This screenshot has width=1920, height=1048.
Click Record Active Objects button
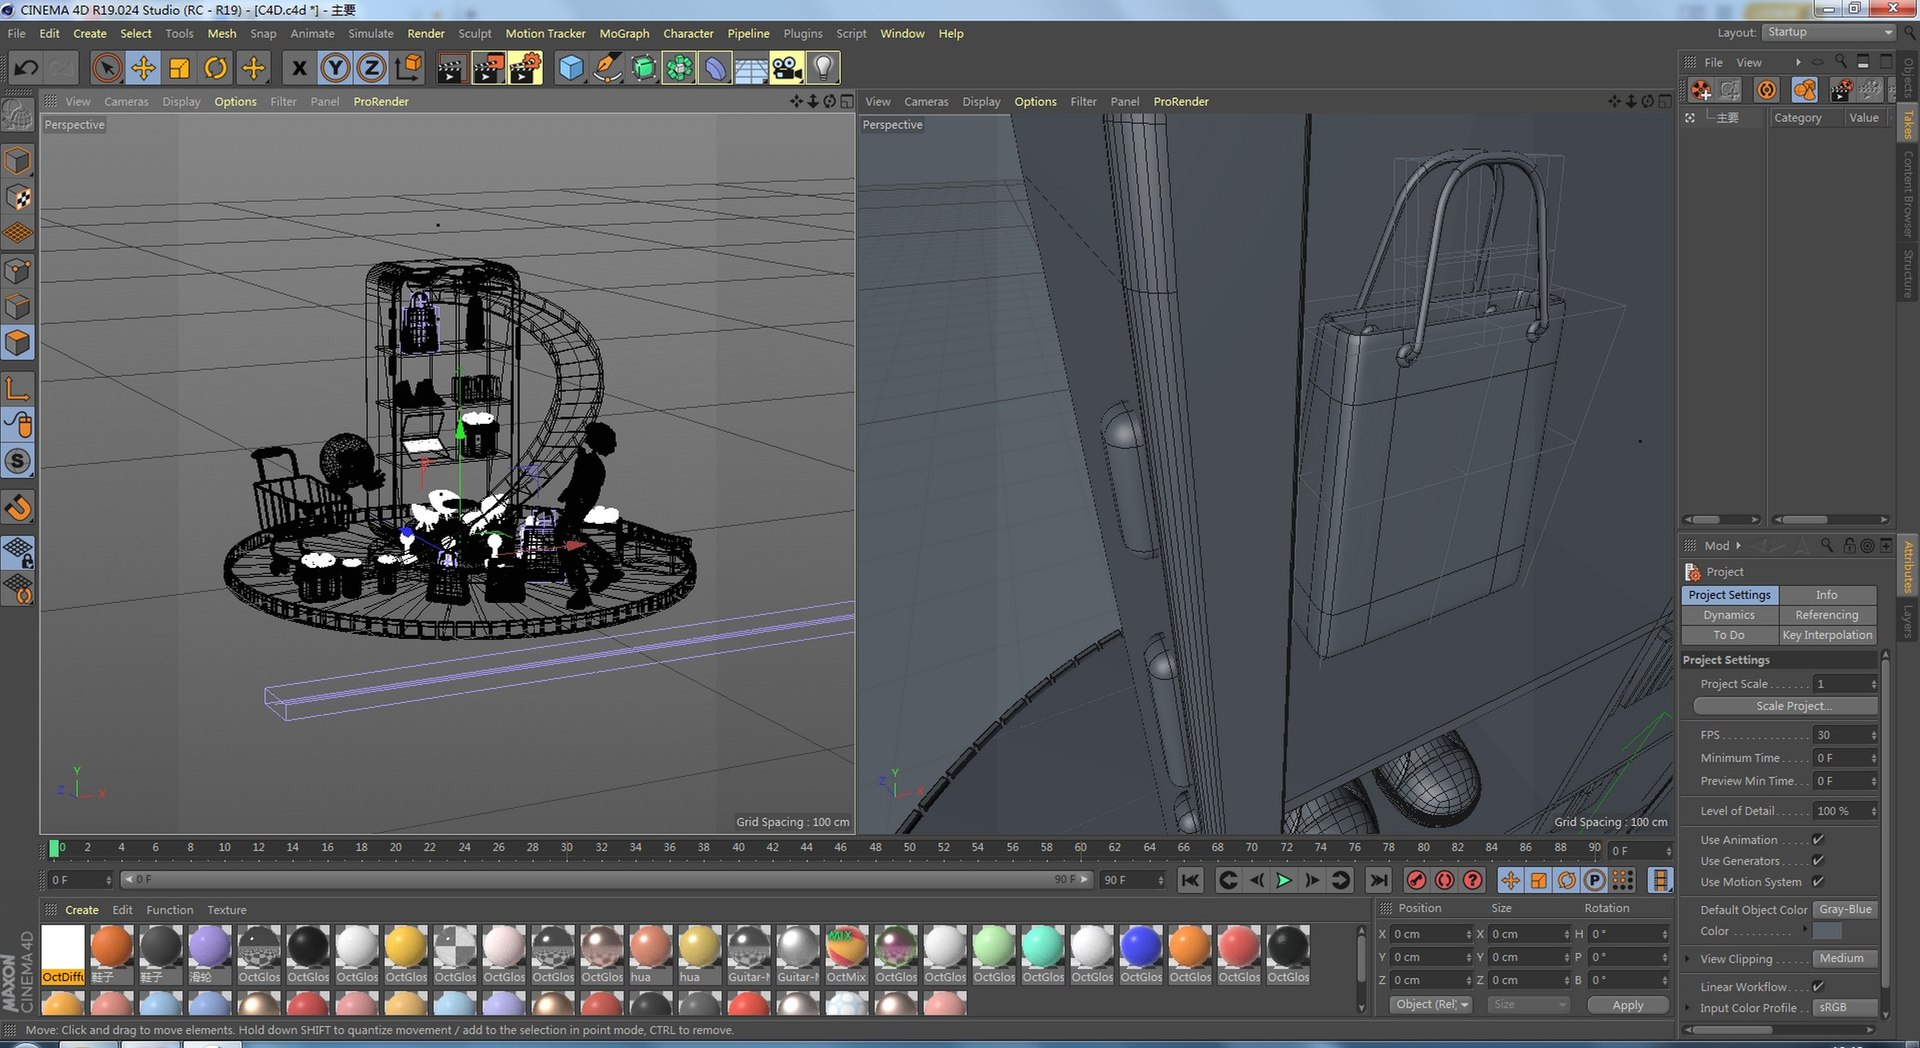(1416, 880)
